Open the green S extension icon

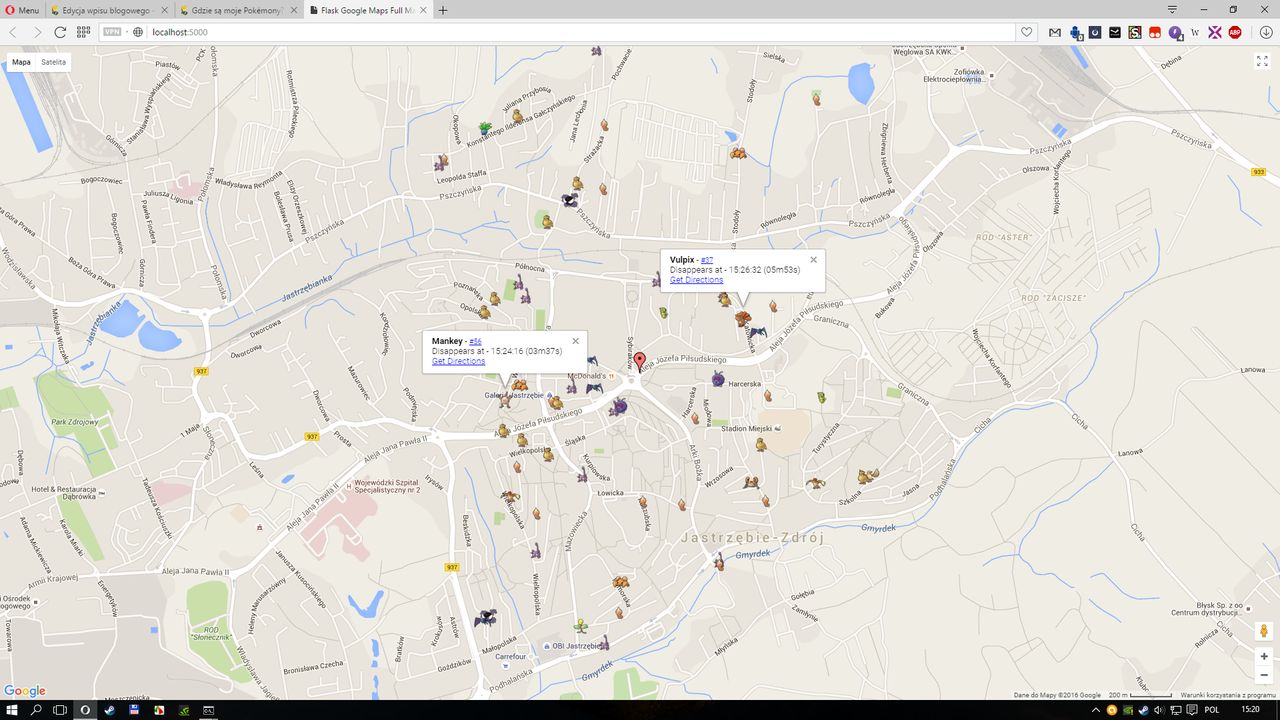(x=1135, y=32)
